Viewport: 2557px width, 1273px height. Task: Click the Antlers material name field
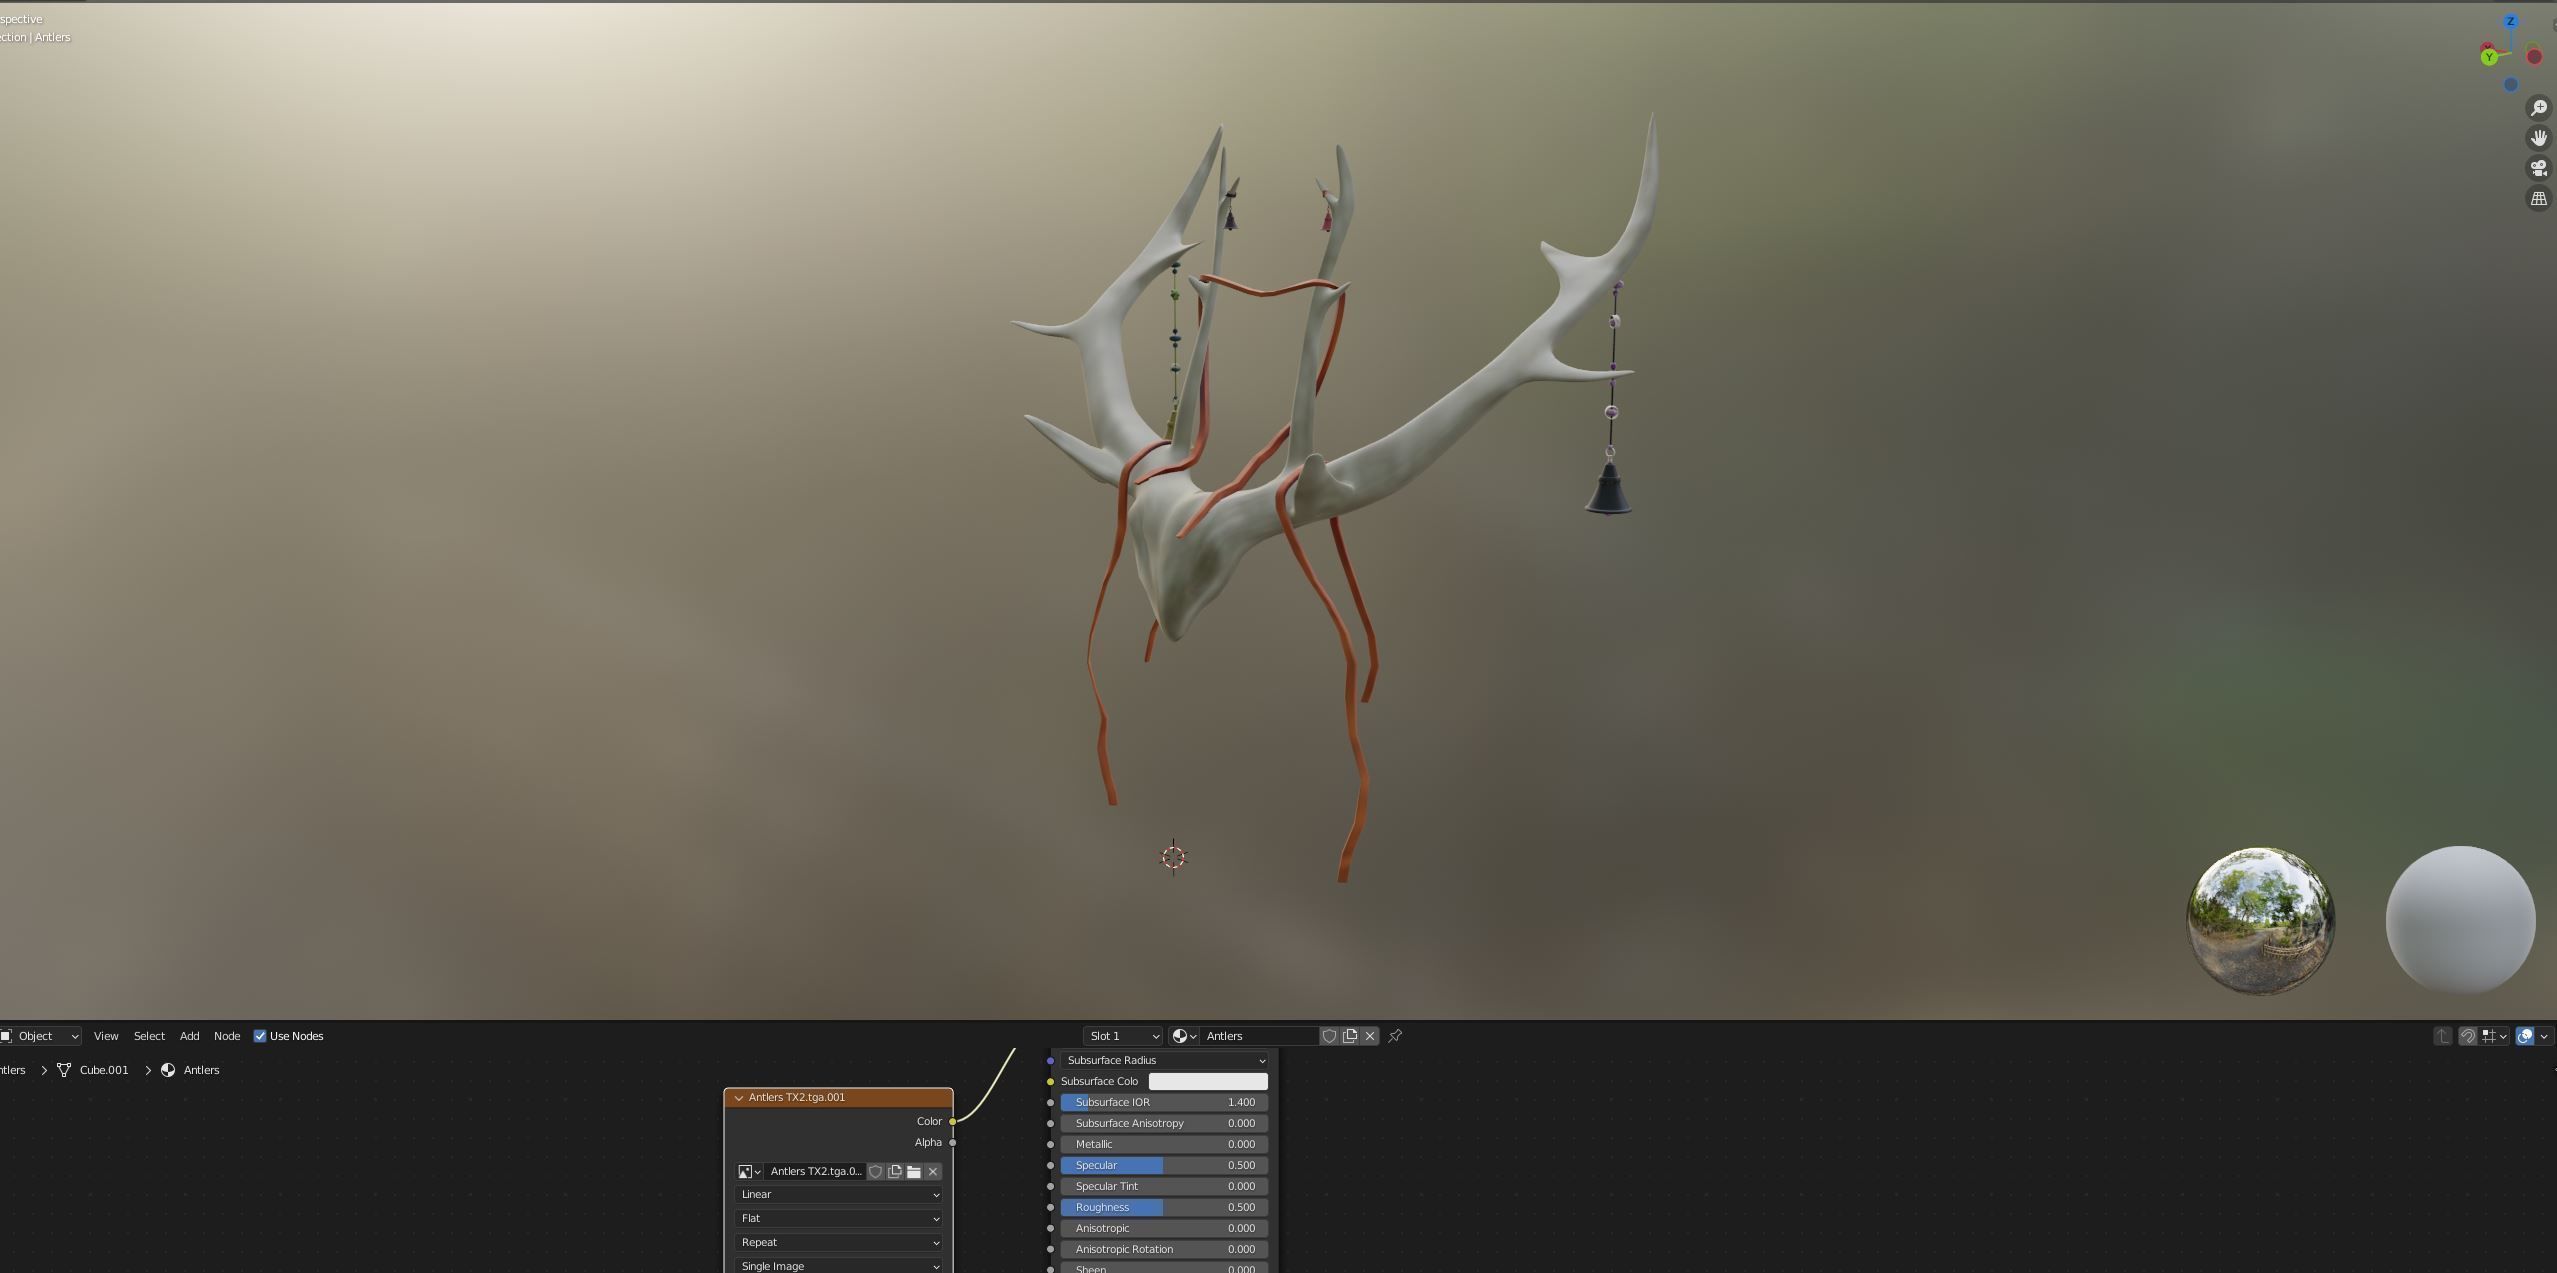click(1260, 1036)
